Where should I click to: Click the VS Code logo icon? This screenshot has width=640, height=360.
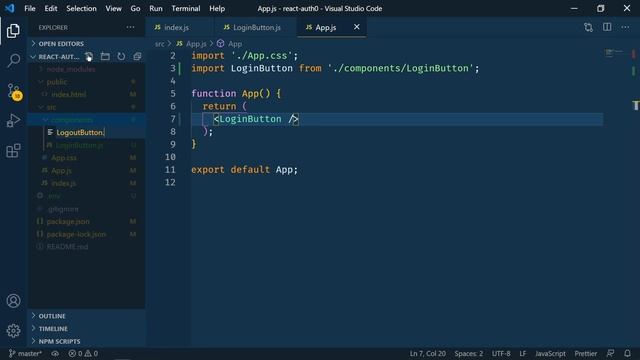9,8
